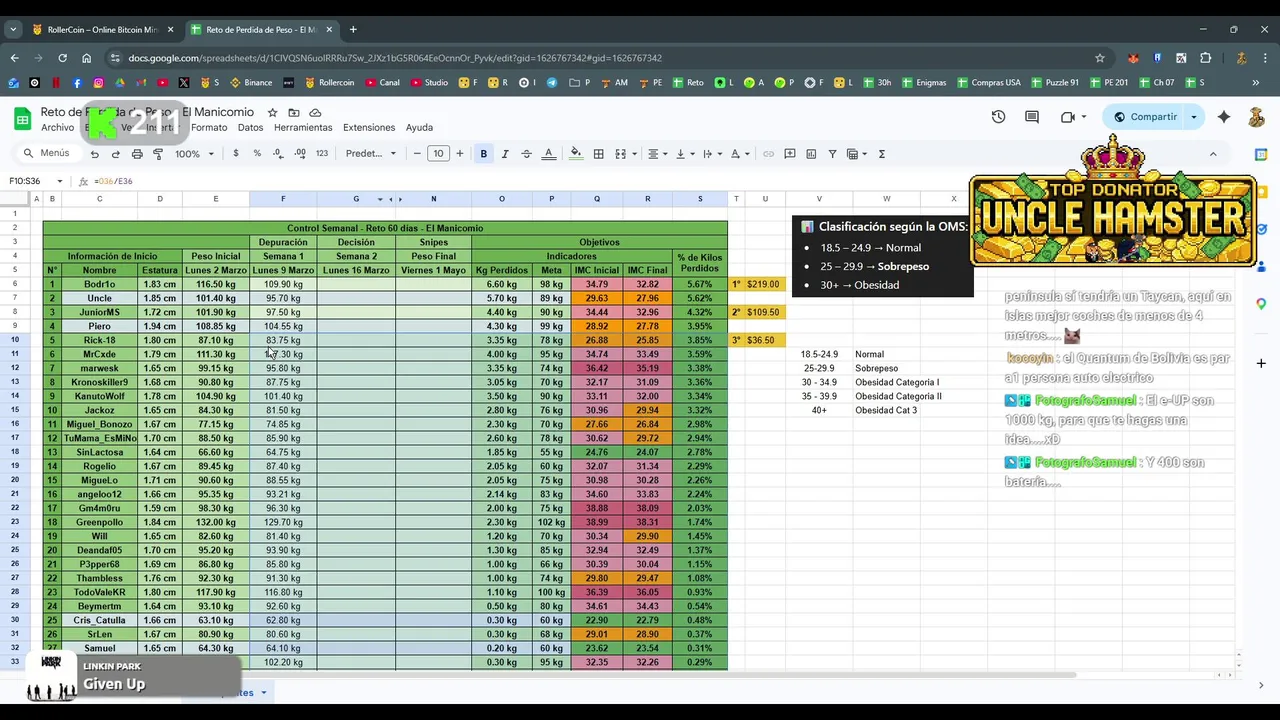Insert a comment from toolbar

(x=790, y=154)
